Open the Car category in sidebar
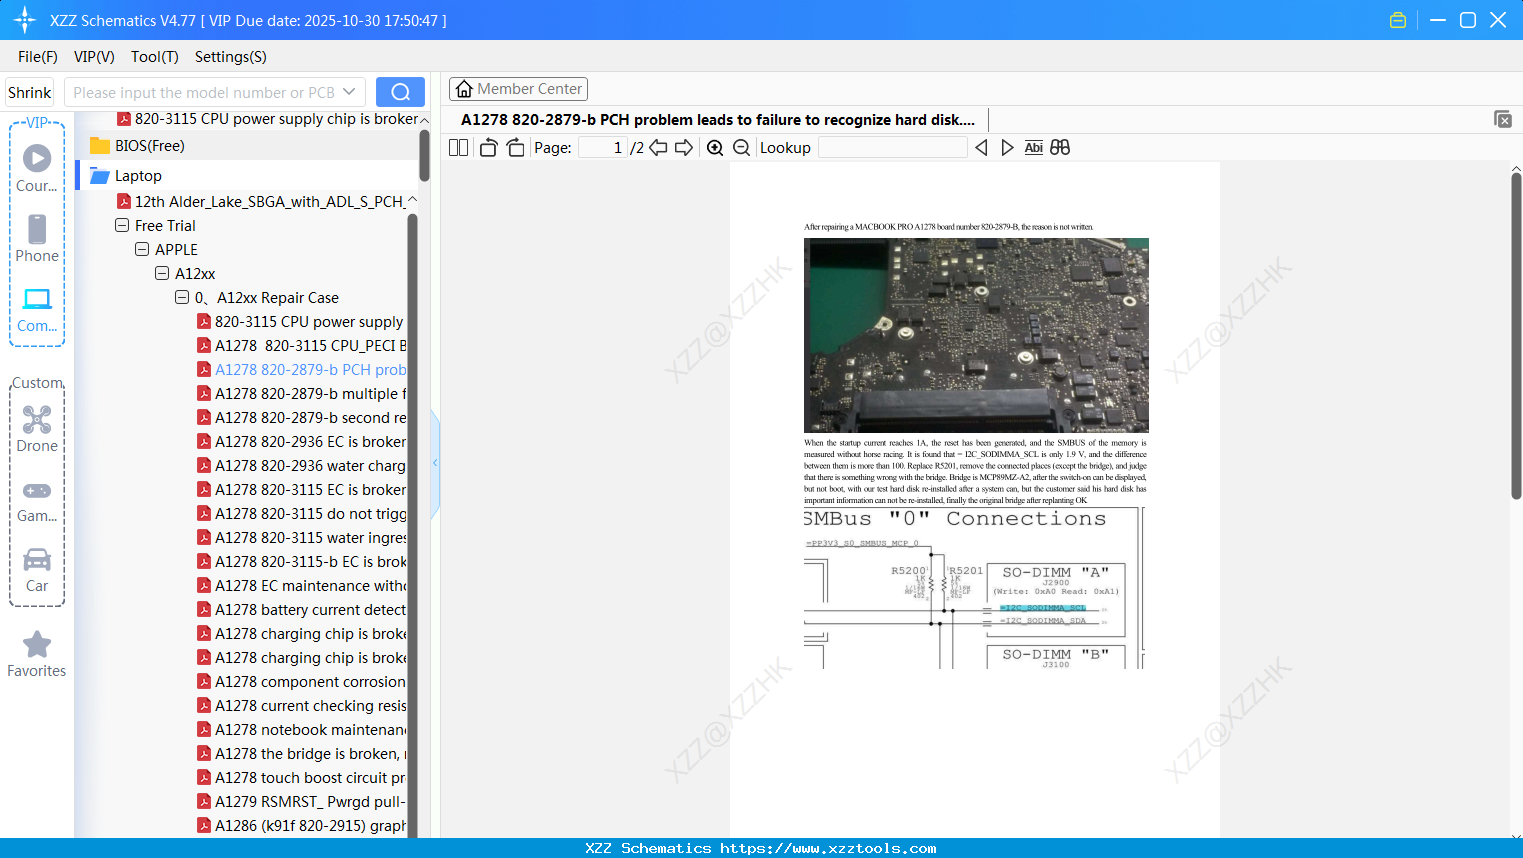Viewport: 1523px width, 858px height. coord(37,569)
